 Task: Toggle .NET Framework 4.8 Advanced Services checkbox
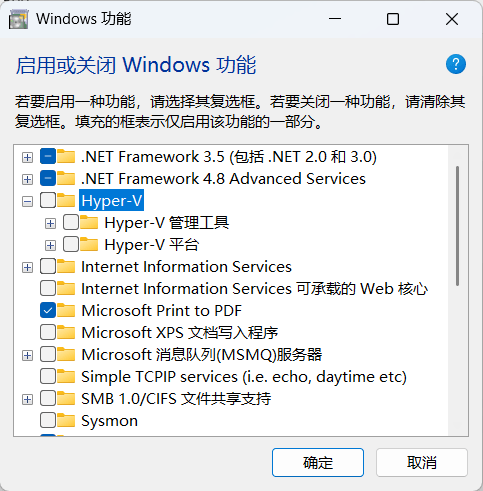48,178
